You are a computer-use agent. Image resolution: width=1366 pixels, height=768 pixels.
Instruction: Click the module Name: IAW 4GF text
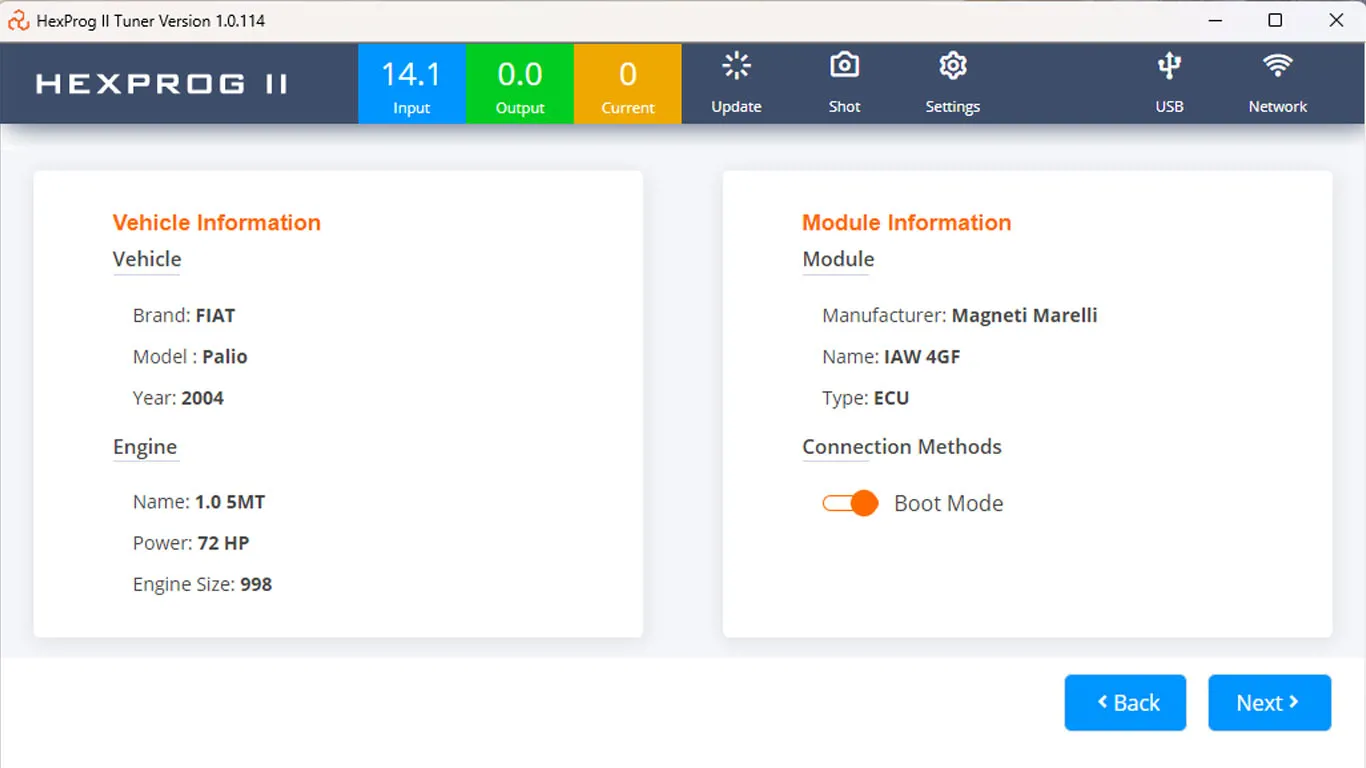pyautogui.click(x=891, y=357)
